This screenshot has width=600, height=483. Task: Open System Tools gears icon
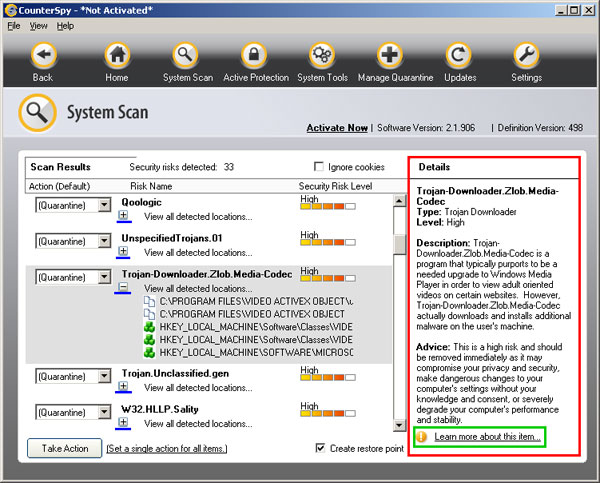322,55
